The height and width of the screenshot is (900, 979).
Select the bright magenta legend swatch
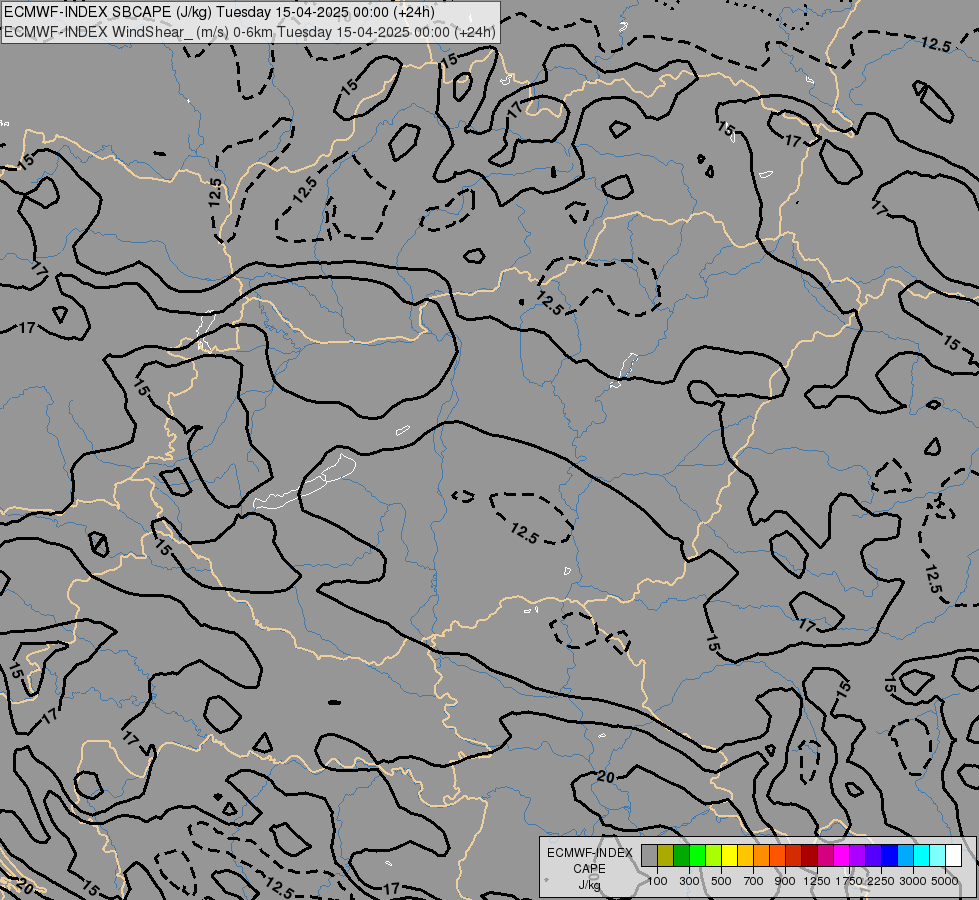[x=841, y=855]
